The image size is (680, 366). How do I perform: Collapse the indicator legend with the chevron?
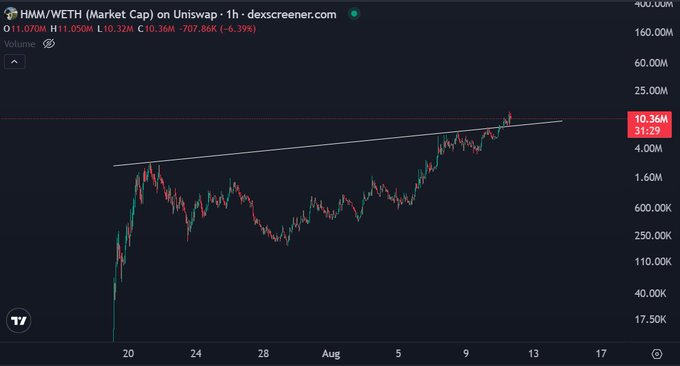point(14,62)
